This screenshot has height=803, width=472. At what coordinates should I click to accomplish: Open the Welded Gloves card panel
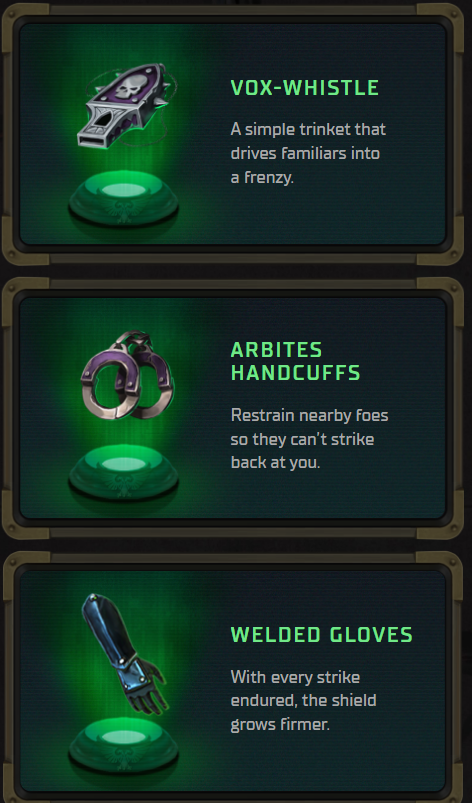coord(233,681)
